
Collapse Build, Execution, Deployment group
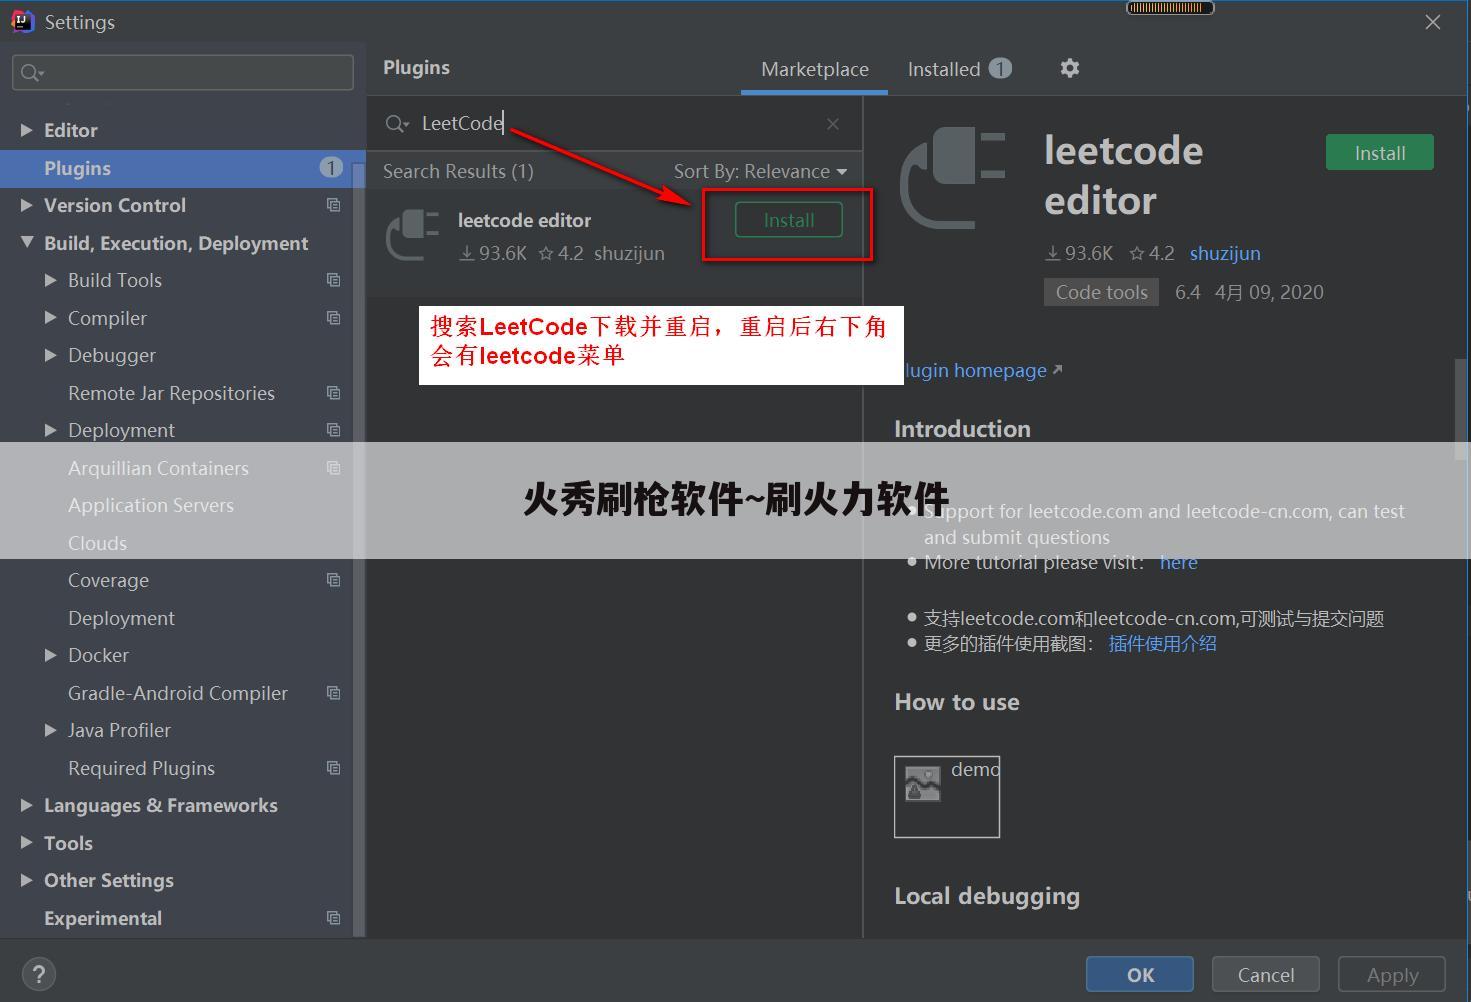(26, 243)
